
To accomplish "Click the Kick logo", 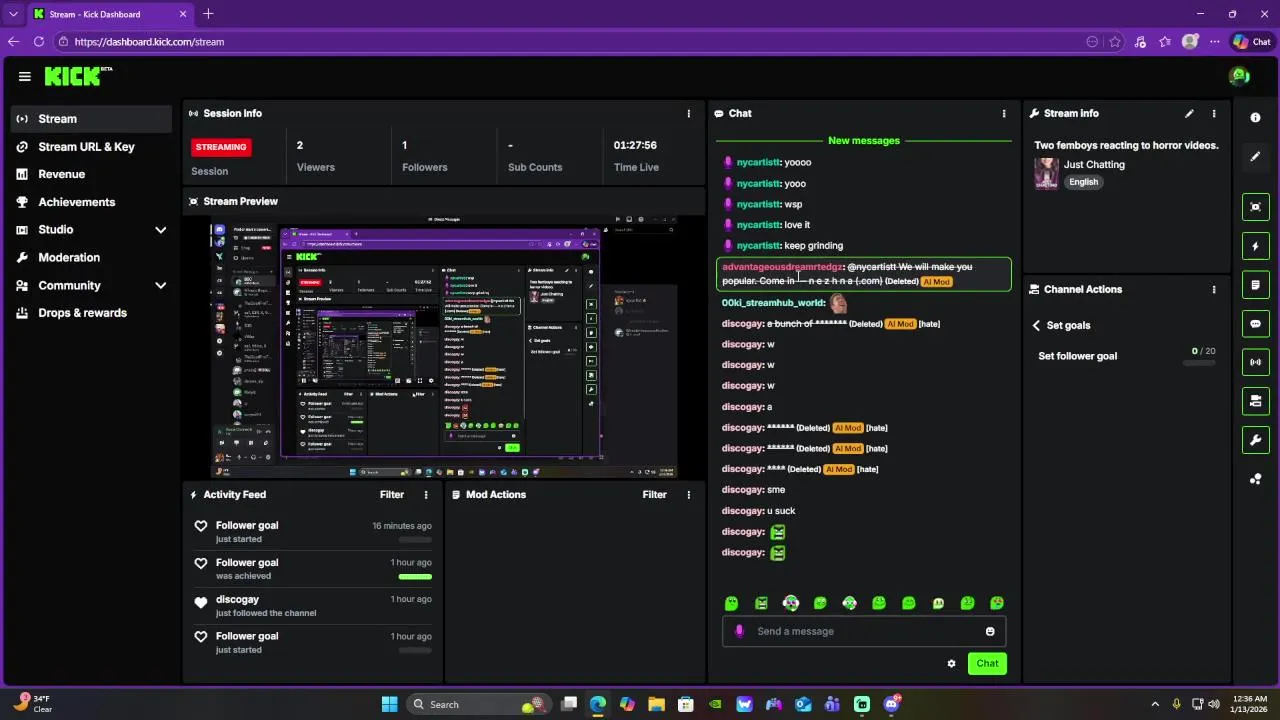I will (78, 76).
